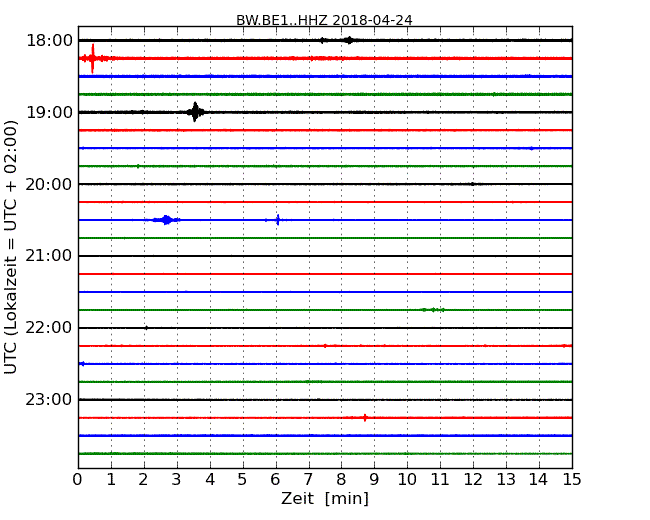The height and width of the screenshot is (520, 650).
Task: Click x-axis tick label 6
Action: point(276,479)
